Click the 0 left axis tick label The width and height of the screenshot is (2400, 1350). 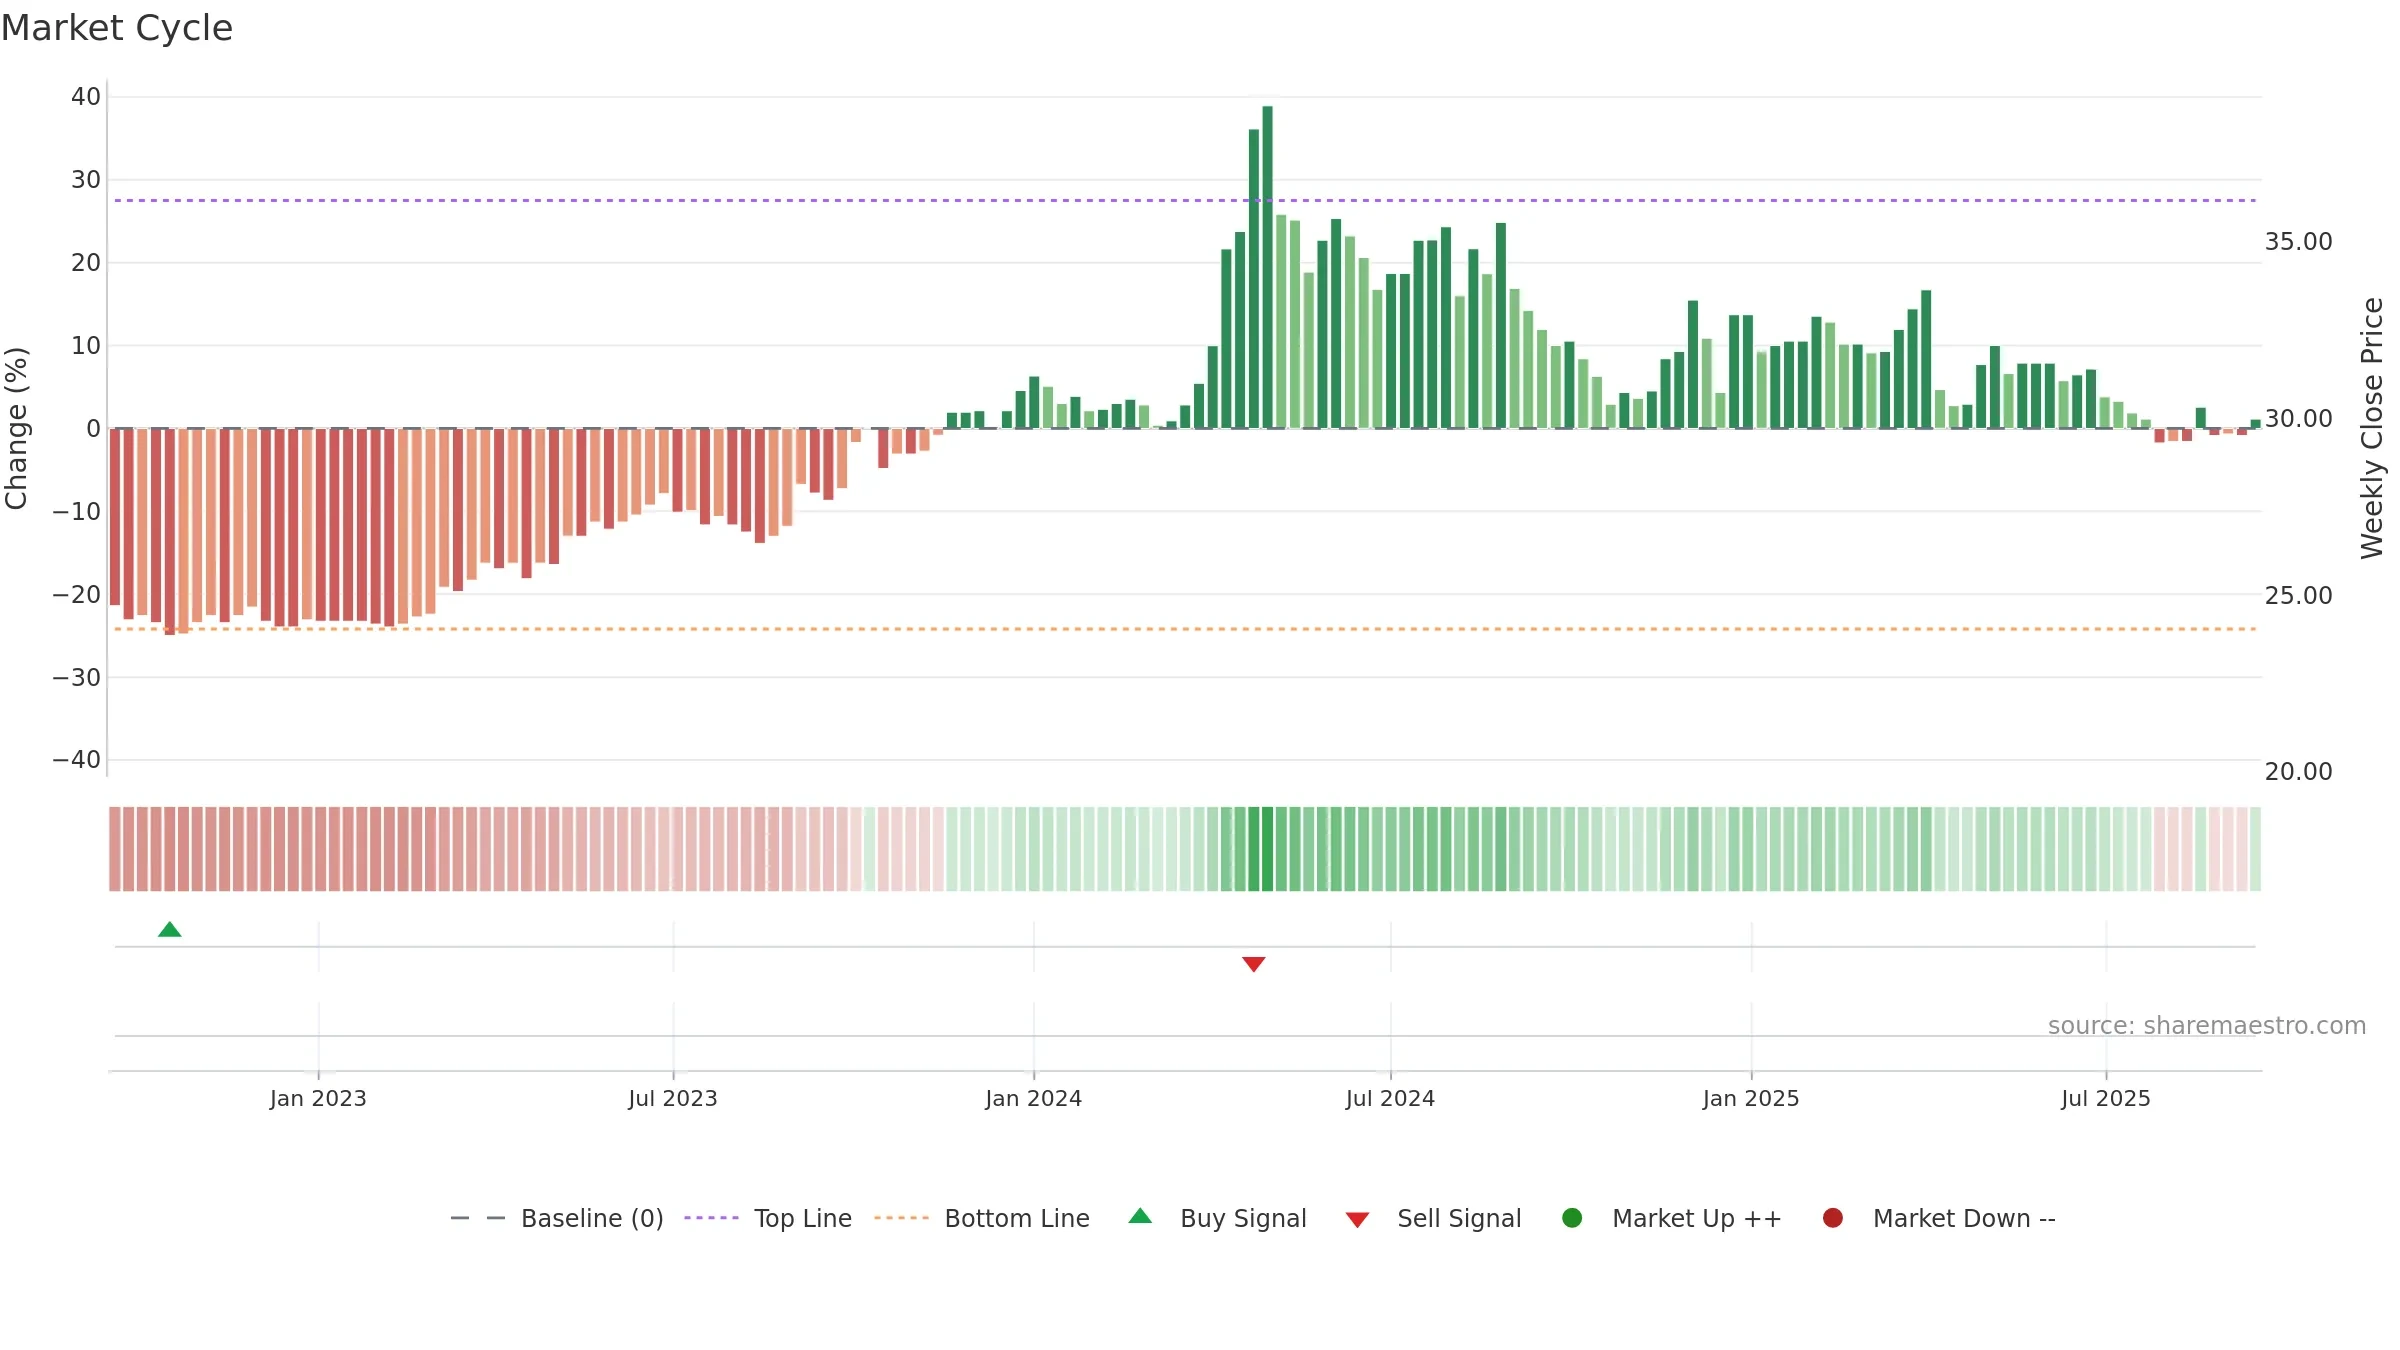tap(94, 429)
